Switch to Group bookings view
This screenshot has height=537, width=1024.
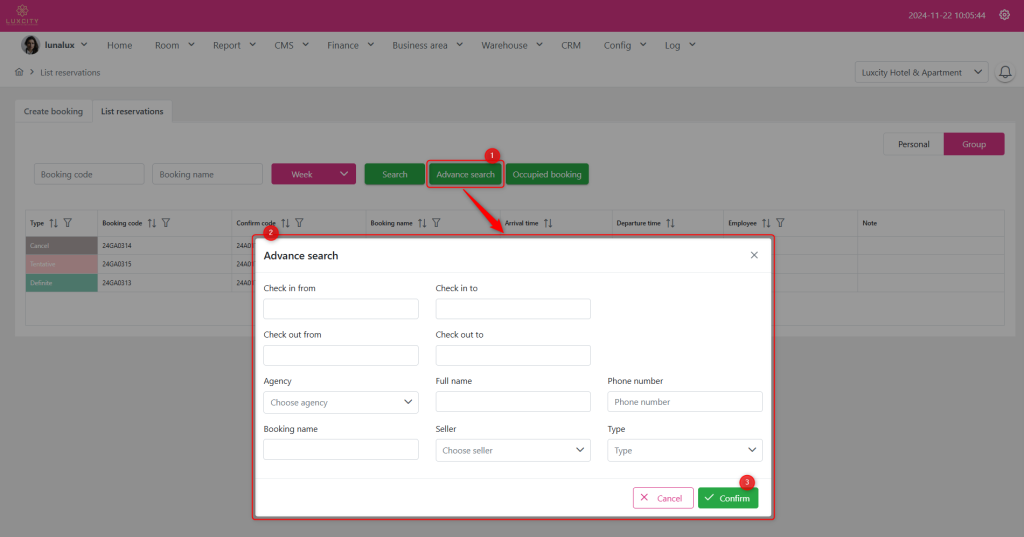[x=974, y=144]
